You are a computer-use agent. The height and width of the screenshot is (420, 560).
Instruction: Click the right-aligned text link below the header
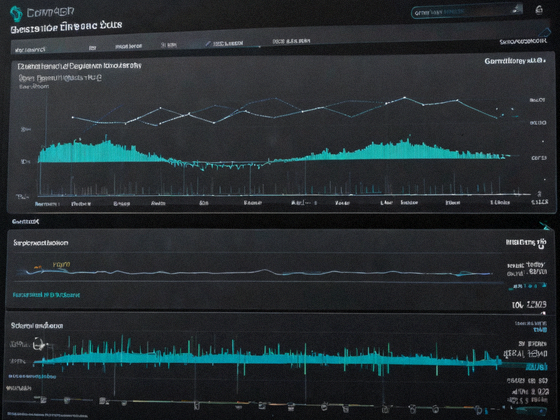pos(523,42)
